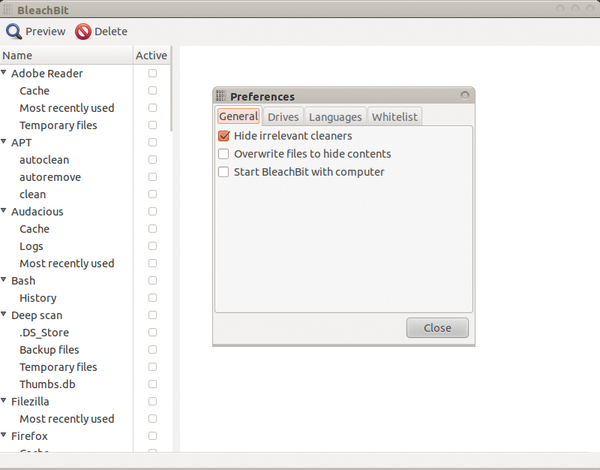The height and width of the screenshot is (470, 600).
Task: Collapse the Adobe Reader group
Action: click(4, 72)
